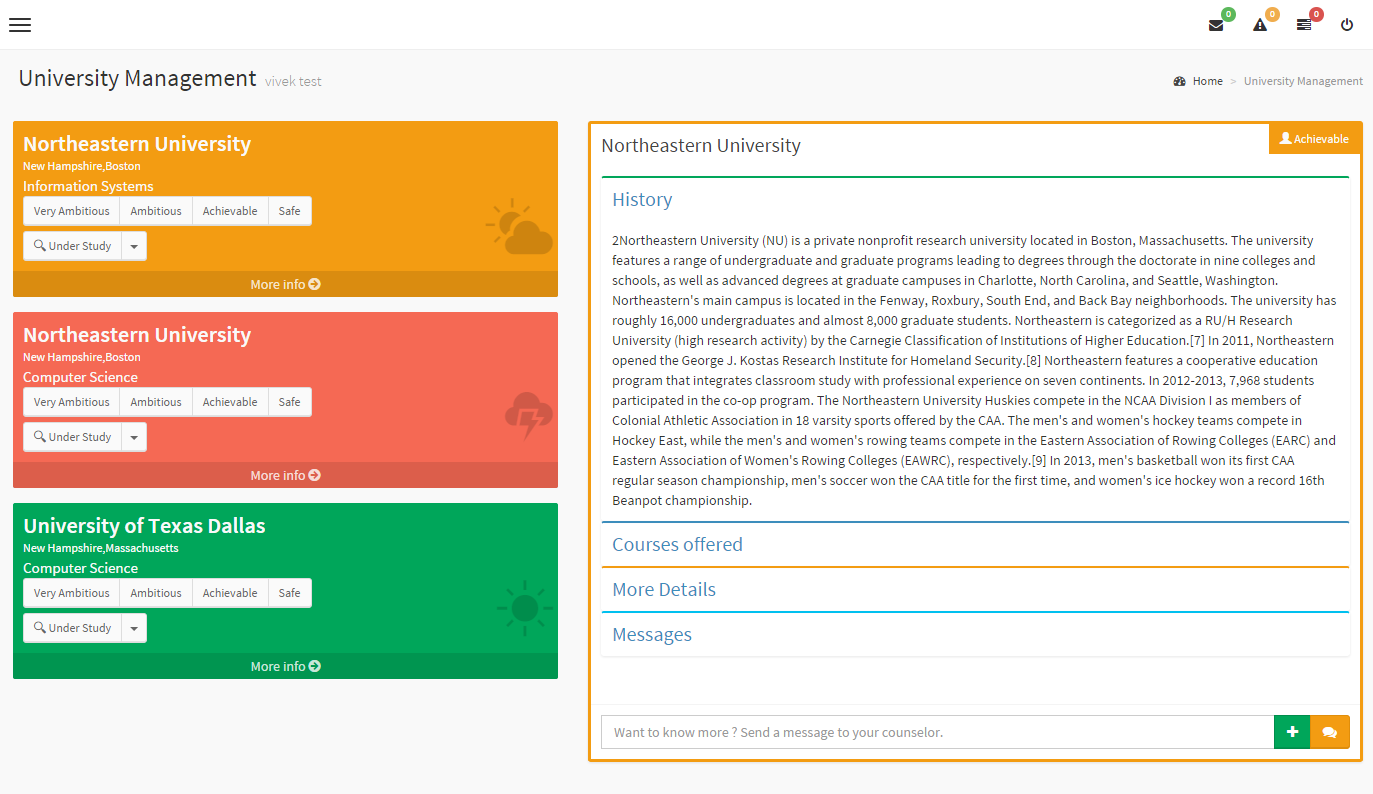This screenshot has height=794, width=1373.
Task: Open More info for University of Texas Dallas
Action: [285, 666]
